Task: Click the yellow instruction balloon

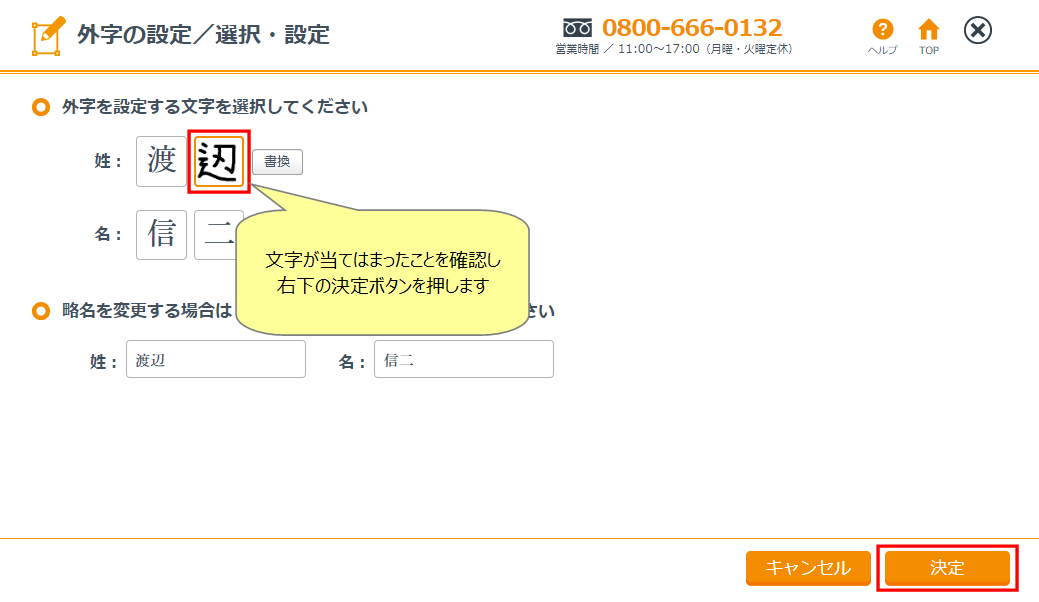Action: pyautogui.click(x=383, y=272)
